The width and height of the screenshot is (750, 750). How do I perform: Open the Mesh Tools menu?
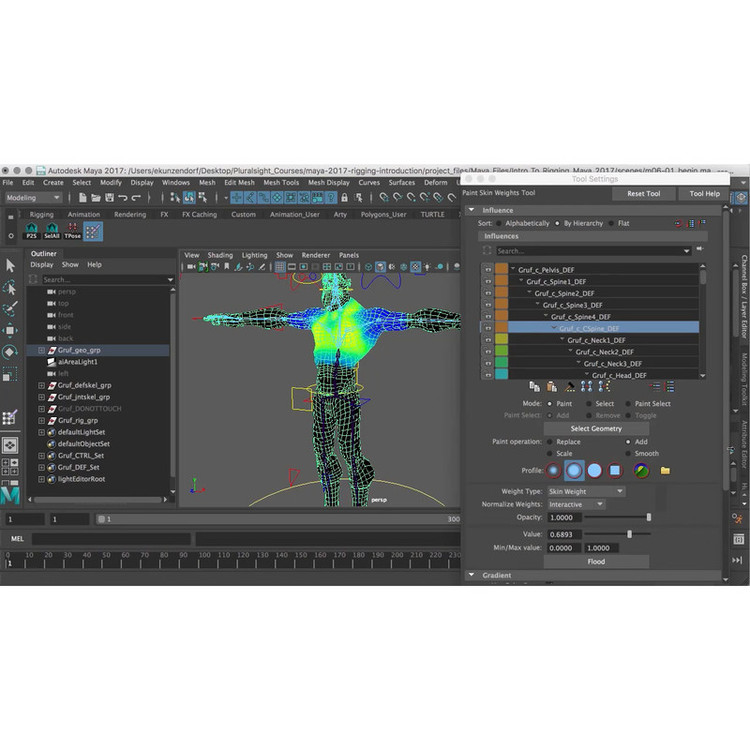[x=281, y=183]
